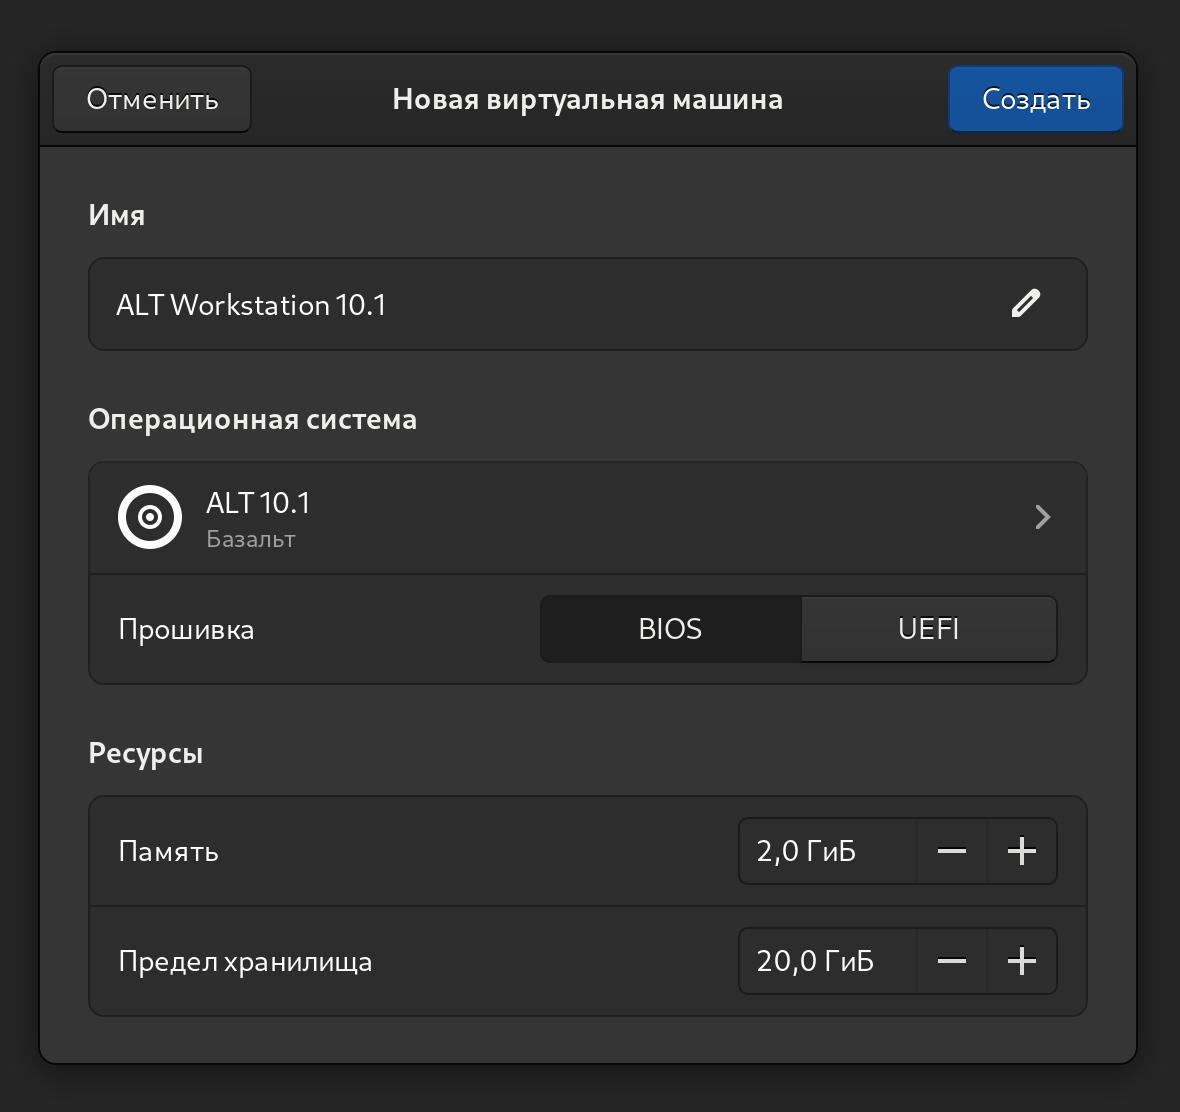Click the Базальт vendor subtitle

(x=251, y=539)
